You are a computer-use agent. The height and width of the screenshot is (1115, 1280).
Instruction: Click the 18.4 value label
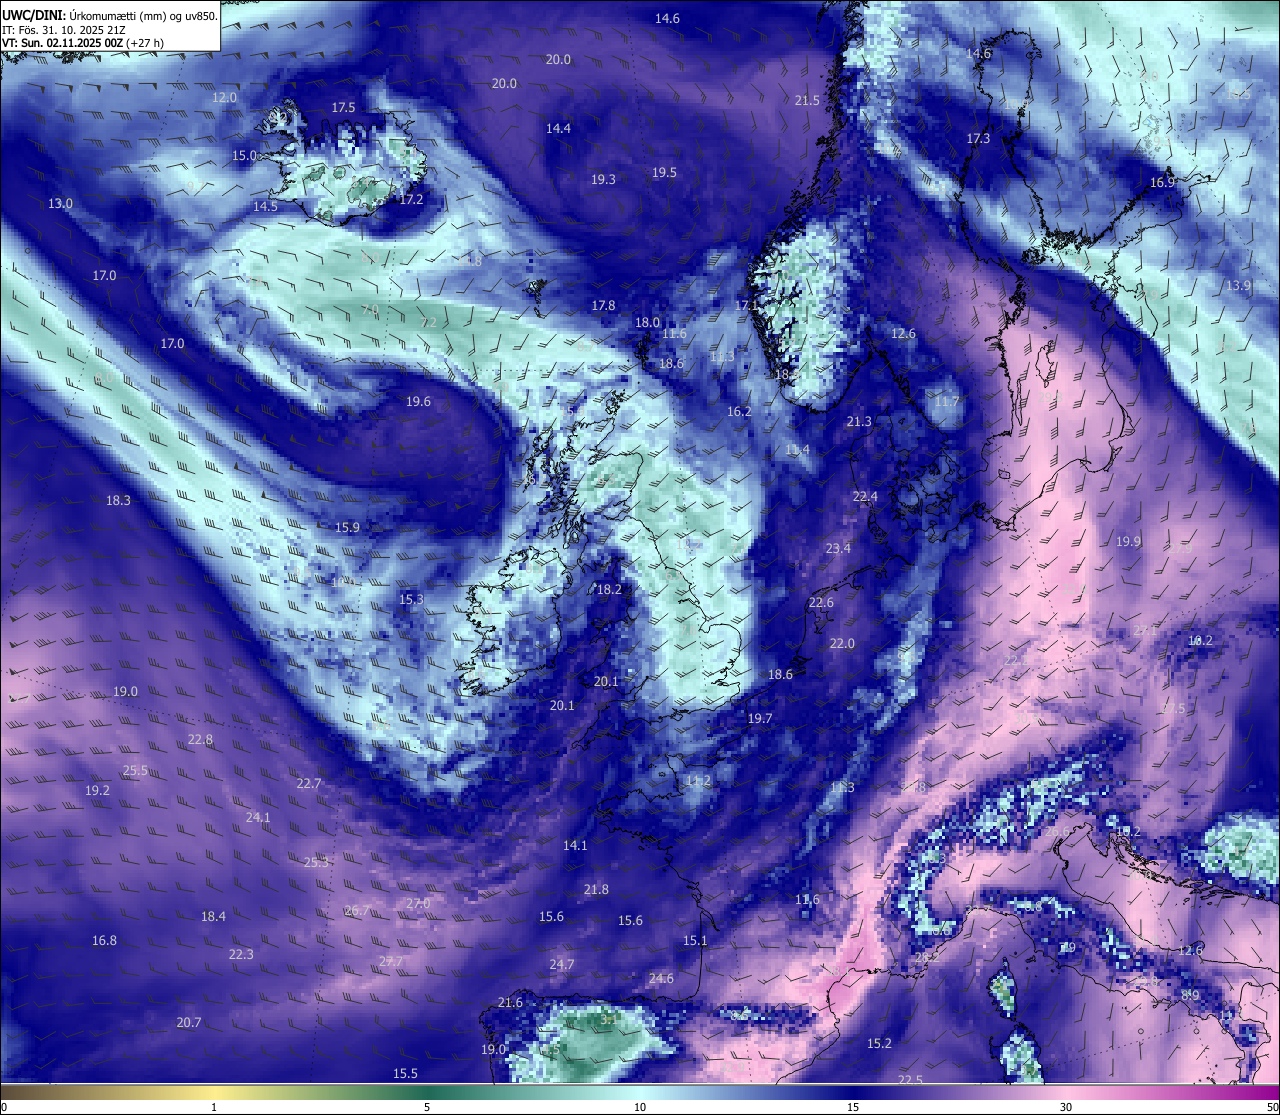pos(213,917)
